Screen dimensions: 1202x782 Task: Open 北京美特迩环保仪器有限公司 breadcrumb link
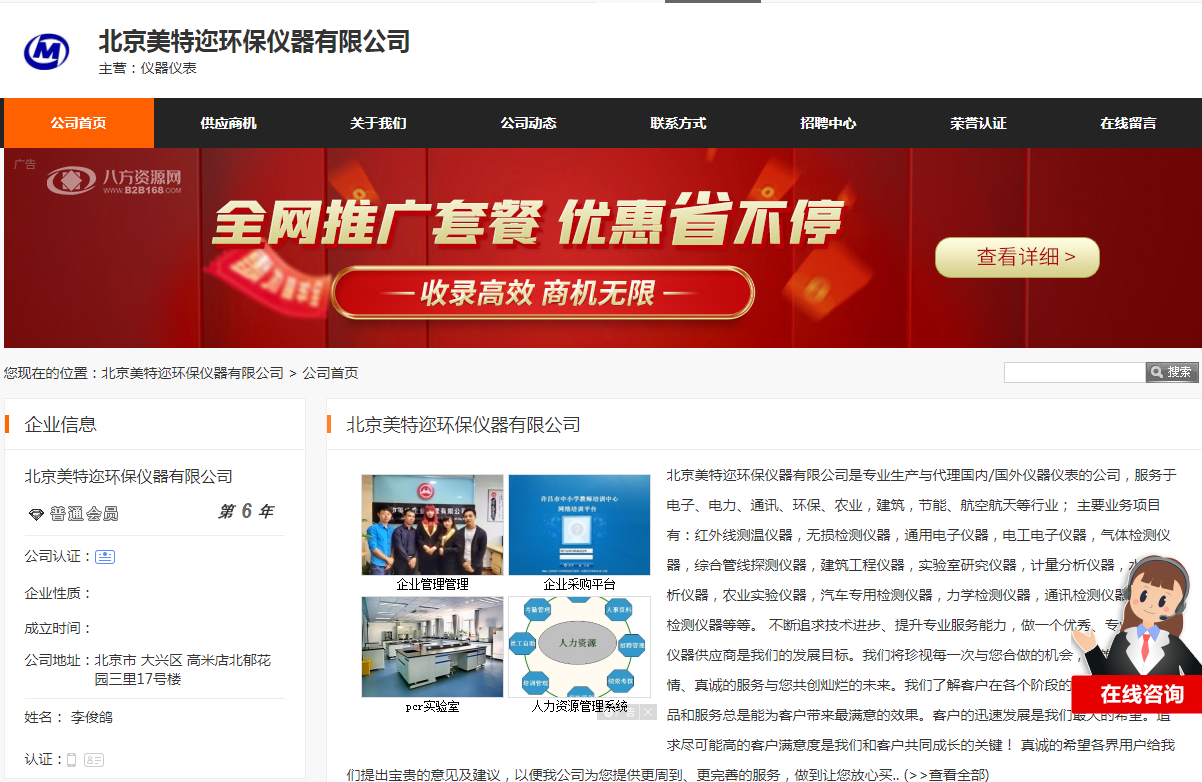(x=193, y=373)
